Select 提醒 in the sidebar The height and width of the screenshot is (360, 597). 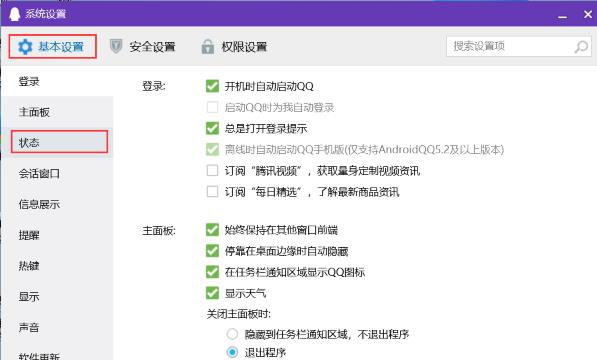[x=57, y=235]
